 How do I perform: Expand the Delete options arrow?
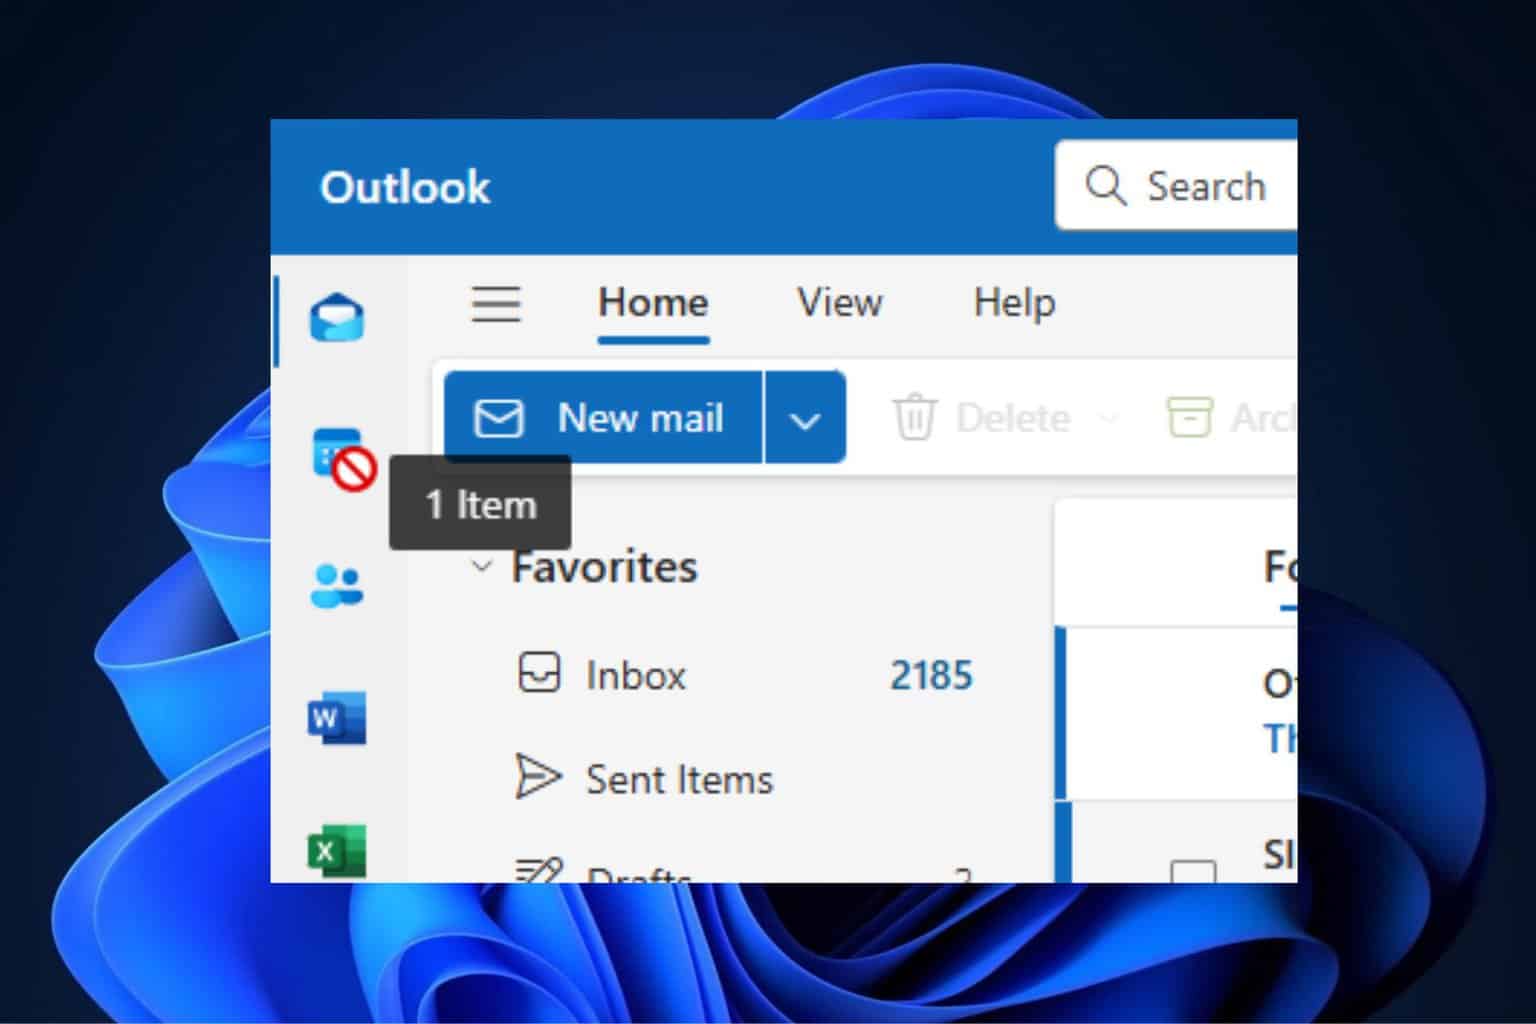coord(1107,418)
